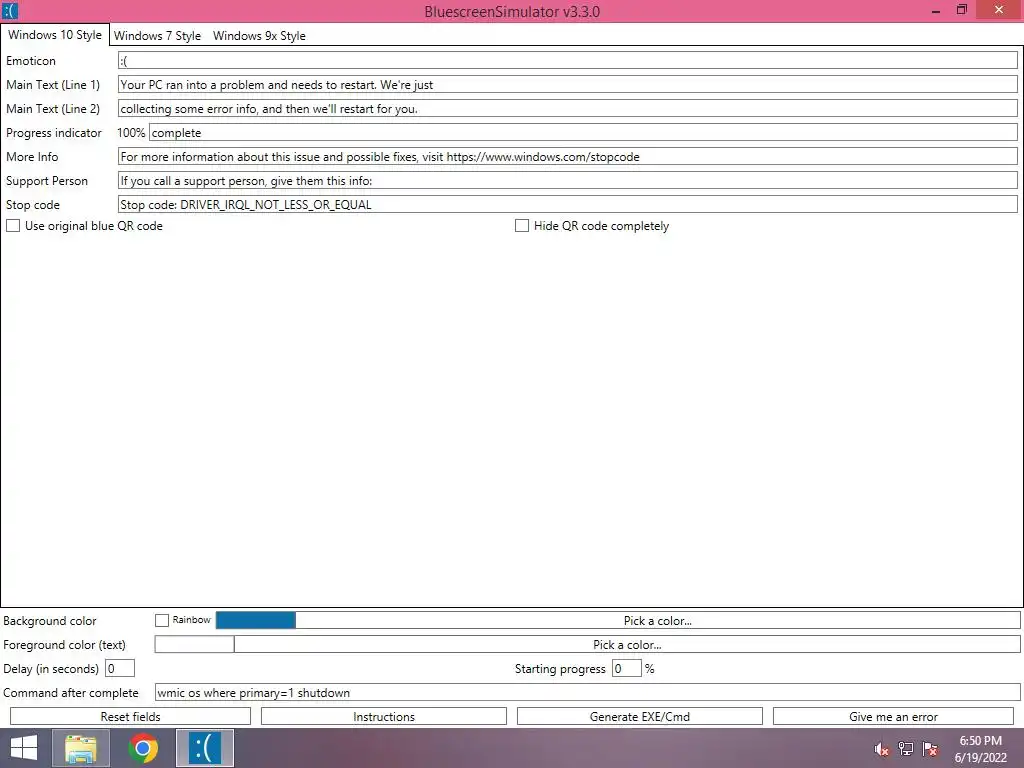Restore down the BluescreenSimulator window
This screenshot has width=1024, height=768.
pos(961,10)
